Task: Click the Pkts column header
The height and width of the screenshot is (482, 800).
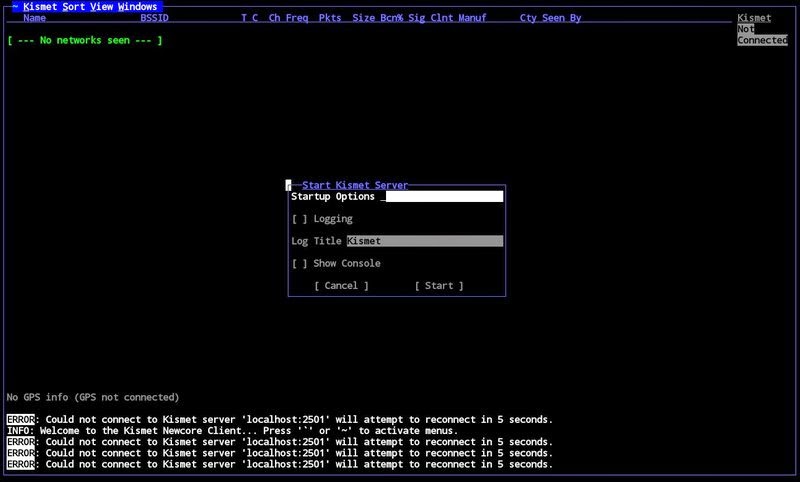Action: (x=330, y=18)
